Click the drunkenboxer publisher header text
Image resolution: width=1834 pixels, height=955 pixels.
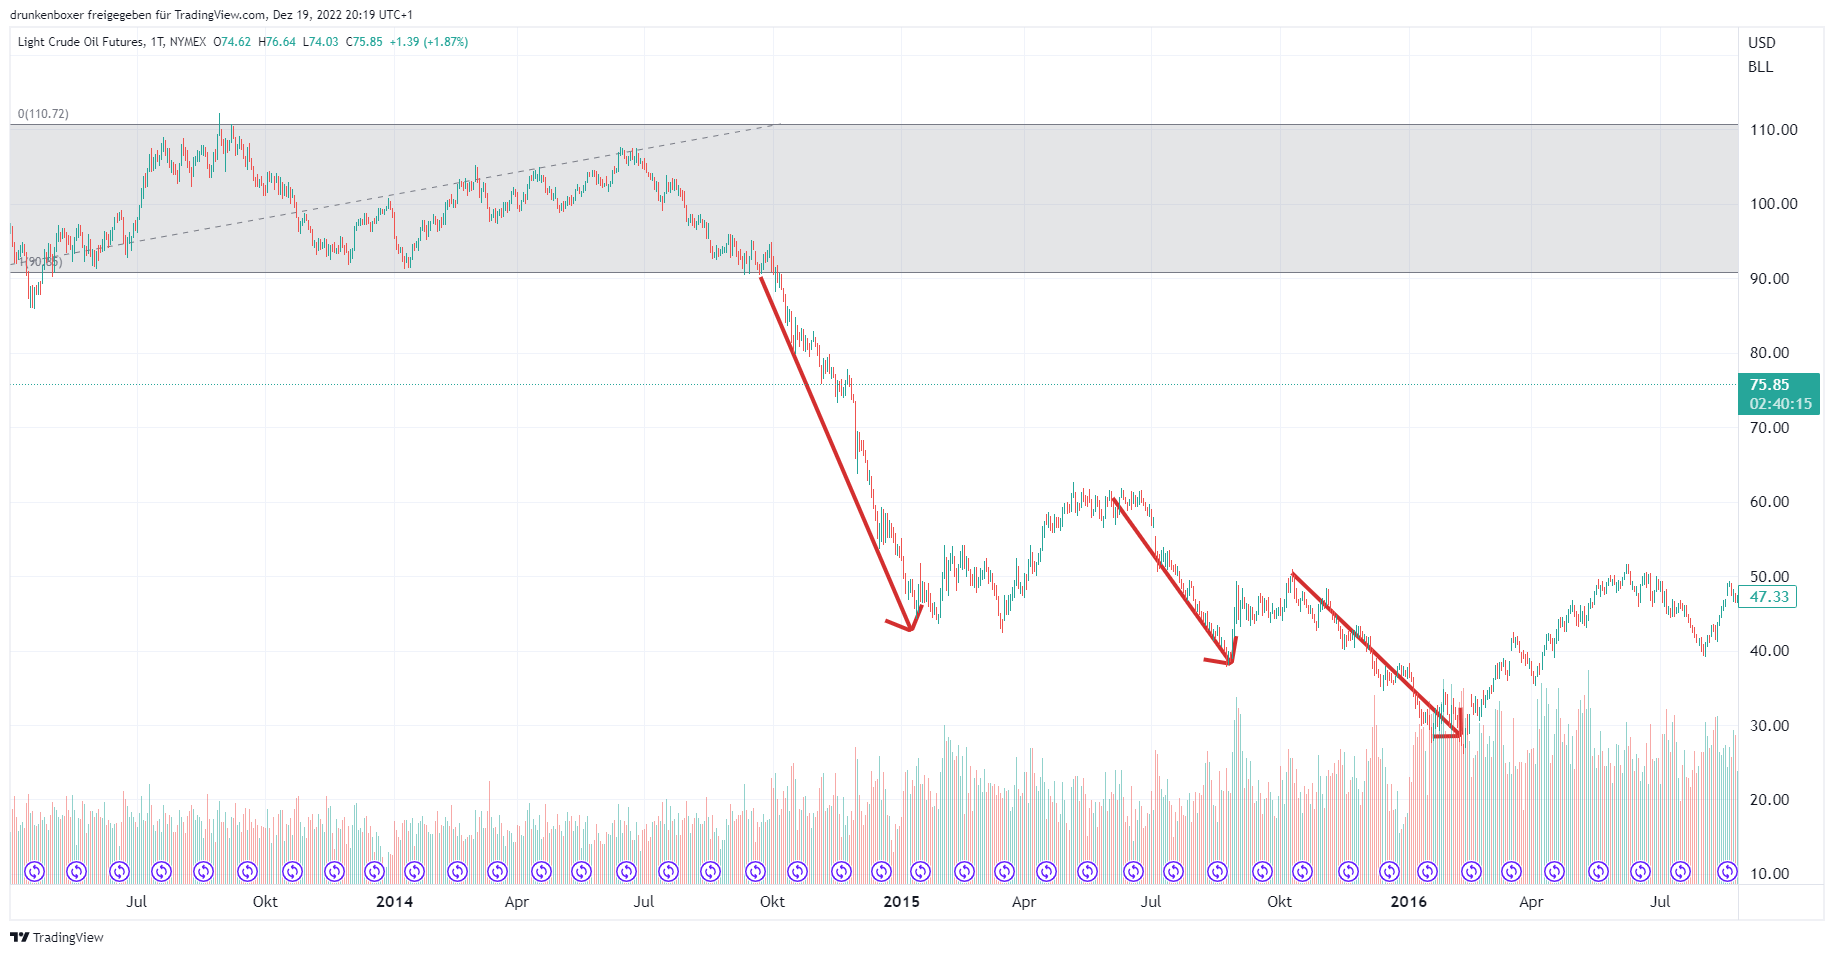pyautogui.click(x=211, y=15)
